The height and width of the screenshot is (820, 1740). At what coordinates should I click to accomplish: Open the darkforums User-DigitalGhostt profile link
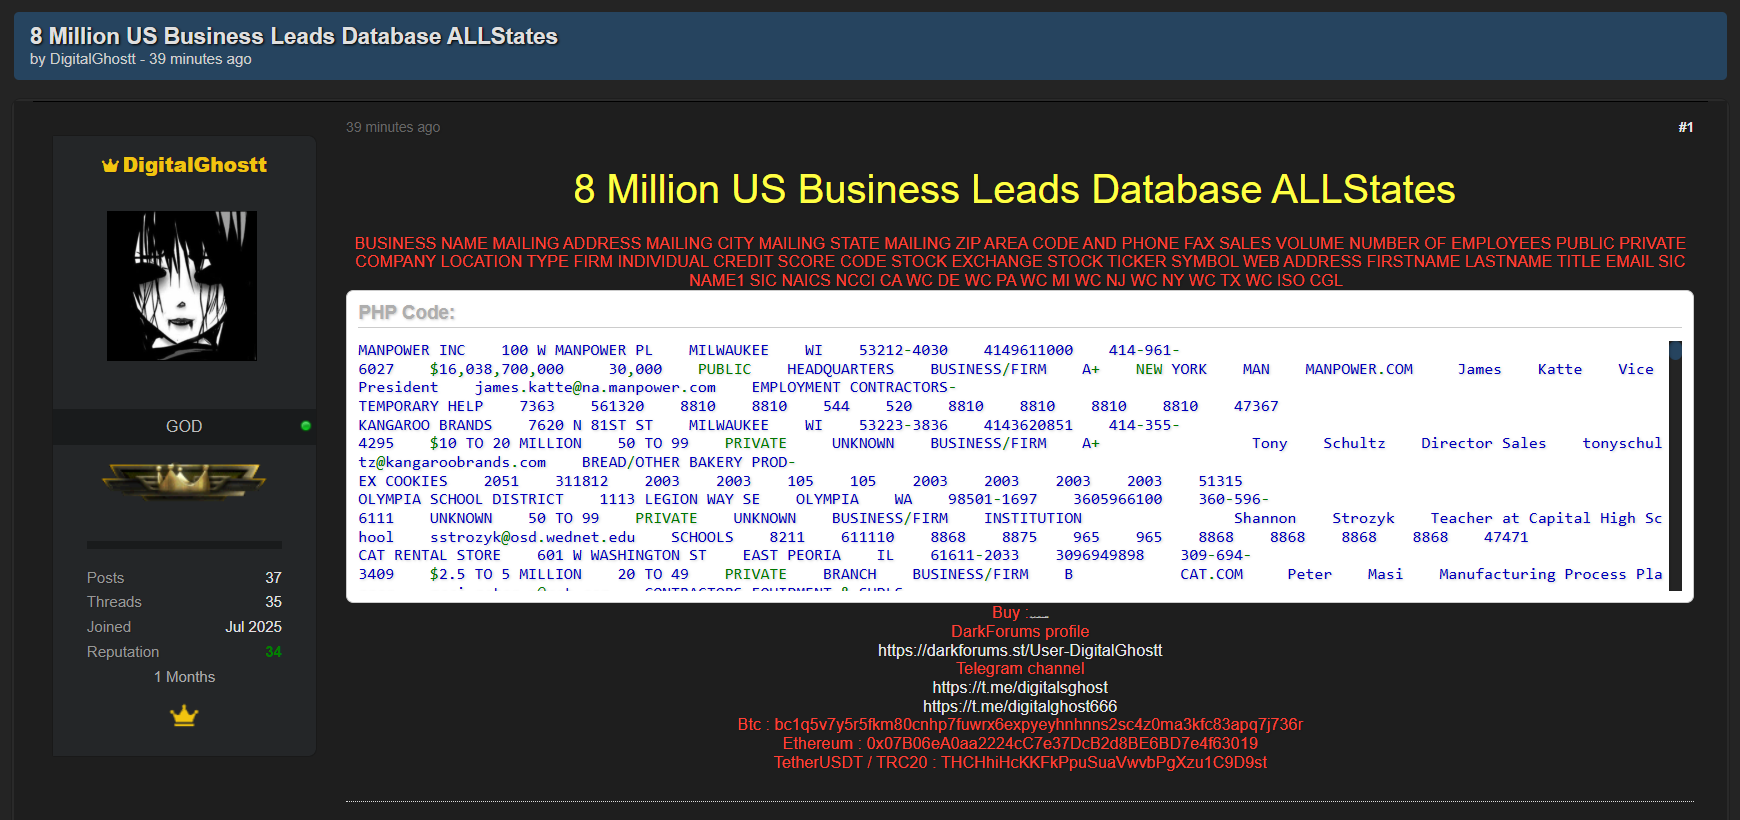click(x=1019, y=650)
